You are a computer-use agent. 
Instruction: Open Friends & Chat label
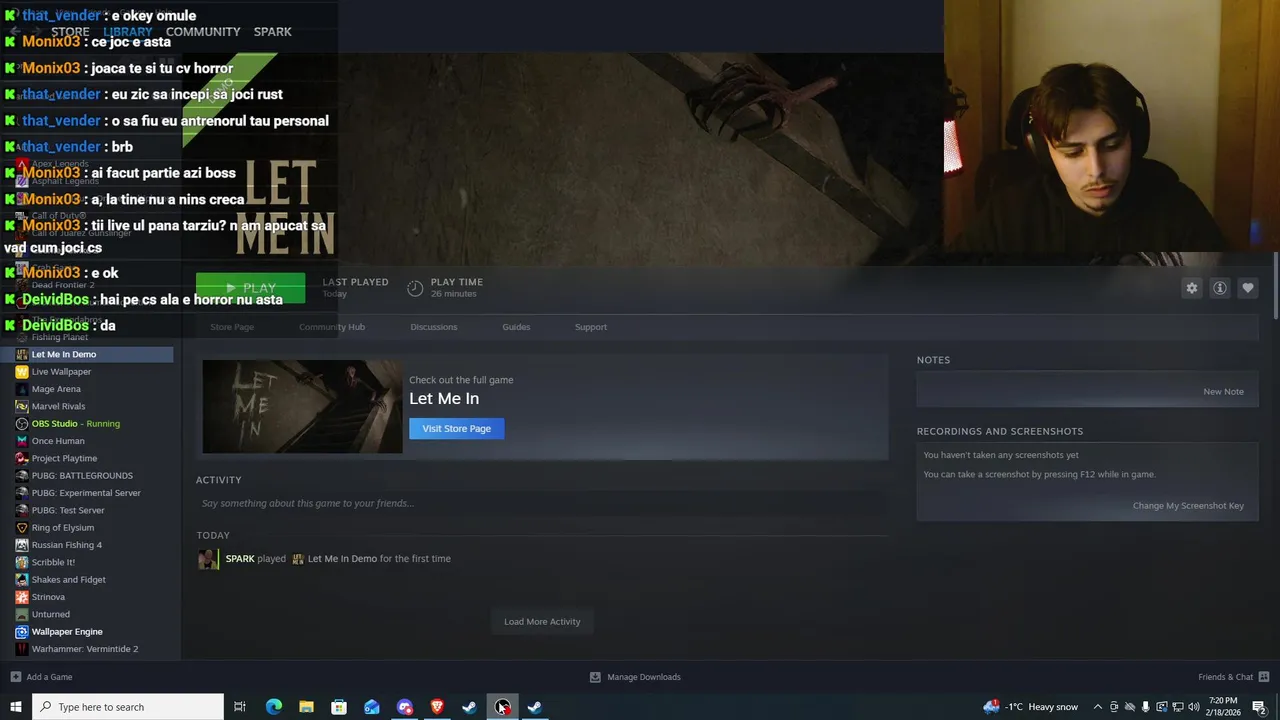pos(1225,677)
